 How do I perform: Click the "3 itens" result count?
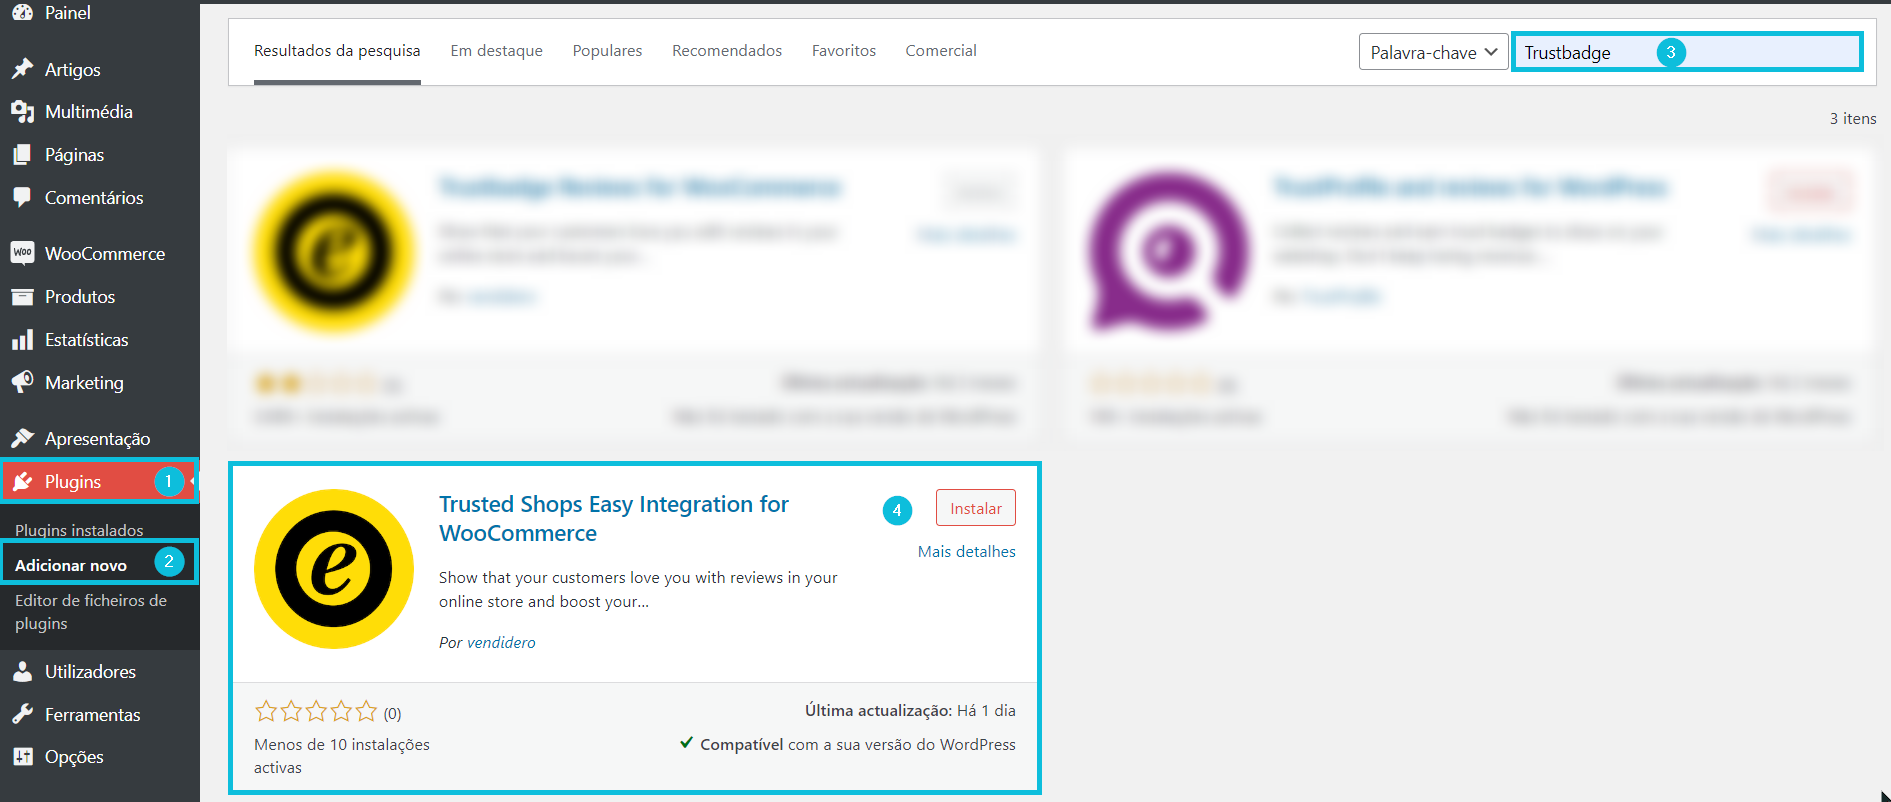[1853, 118]
